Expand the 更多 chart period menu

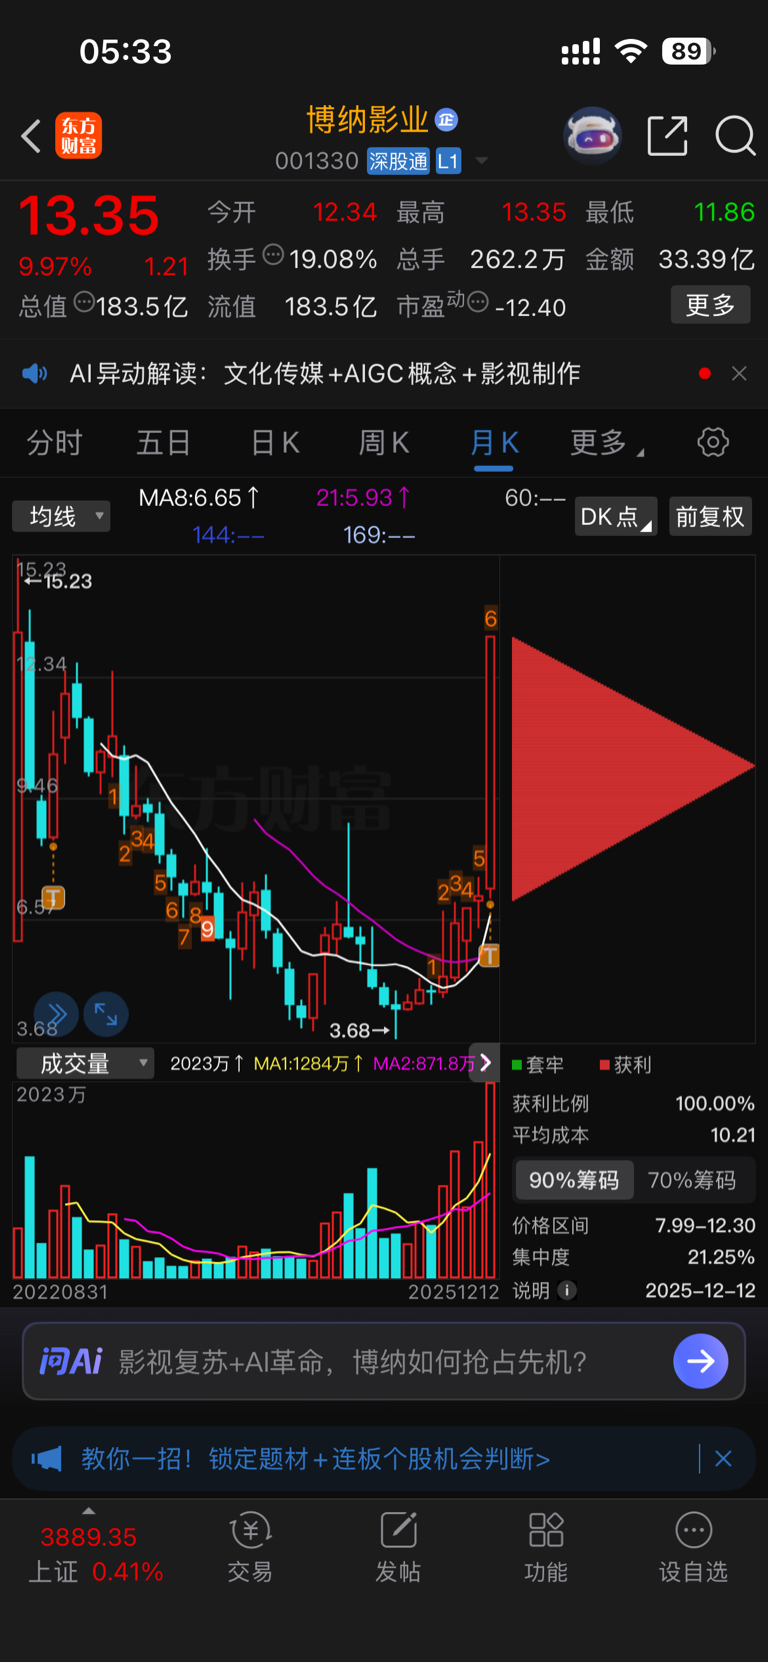pos(606,442)
